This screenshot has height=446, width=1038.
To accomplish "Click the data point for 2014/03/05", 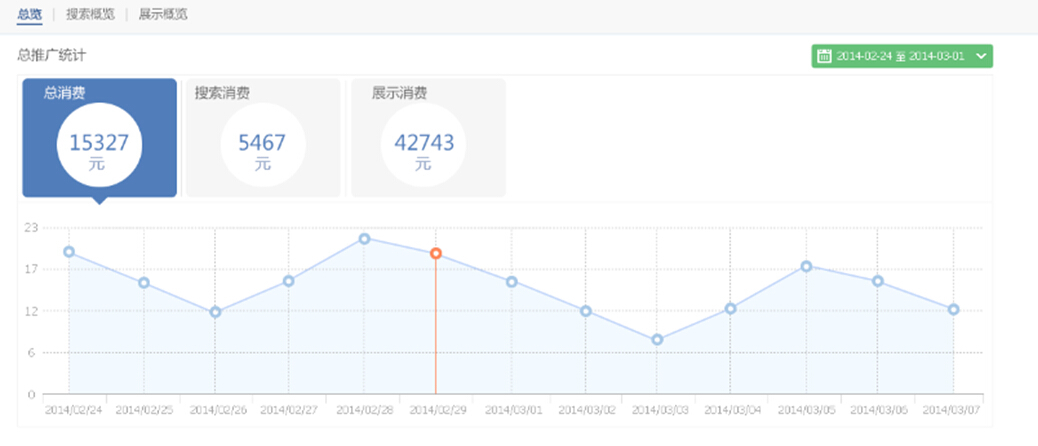I will click(x=805, y=266).
